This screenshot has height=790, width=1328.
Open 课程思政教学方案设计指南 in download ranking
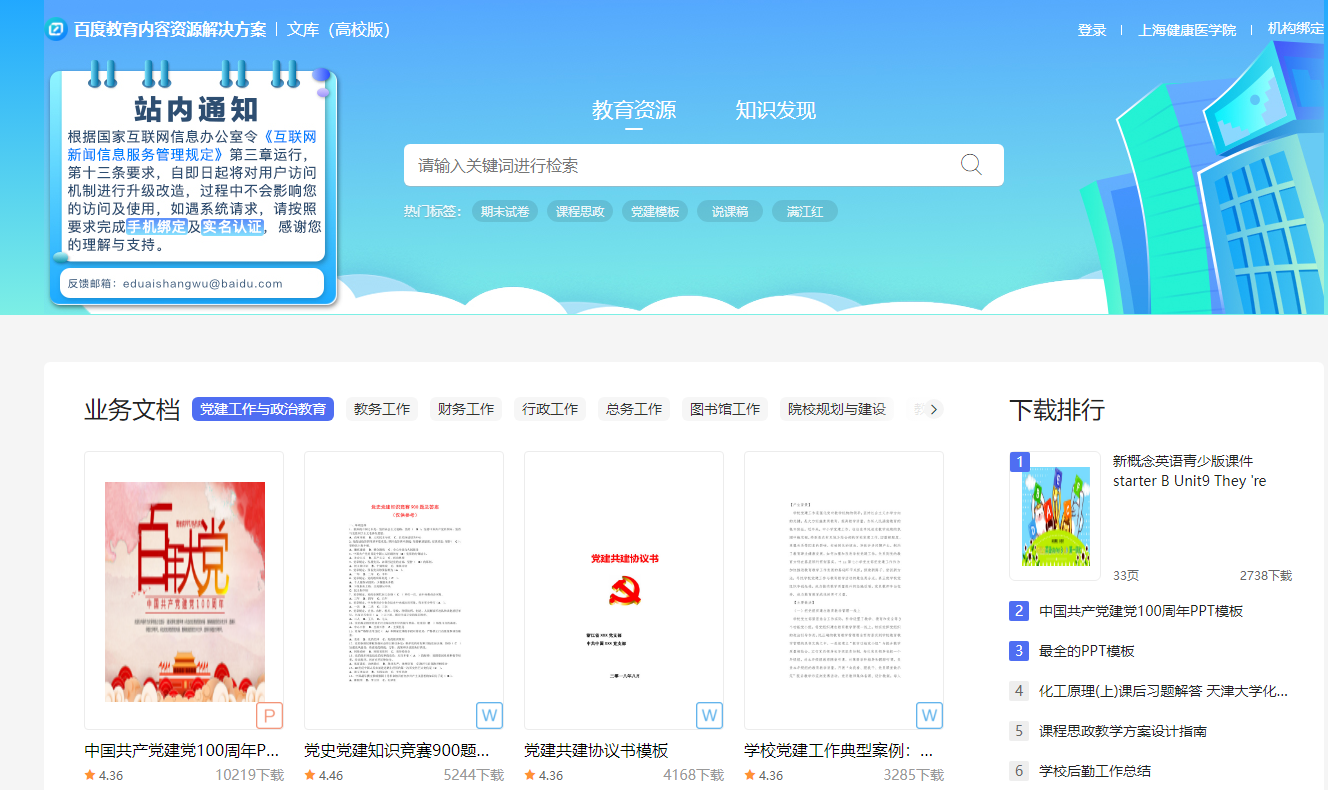(x=1122, y=731)
